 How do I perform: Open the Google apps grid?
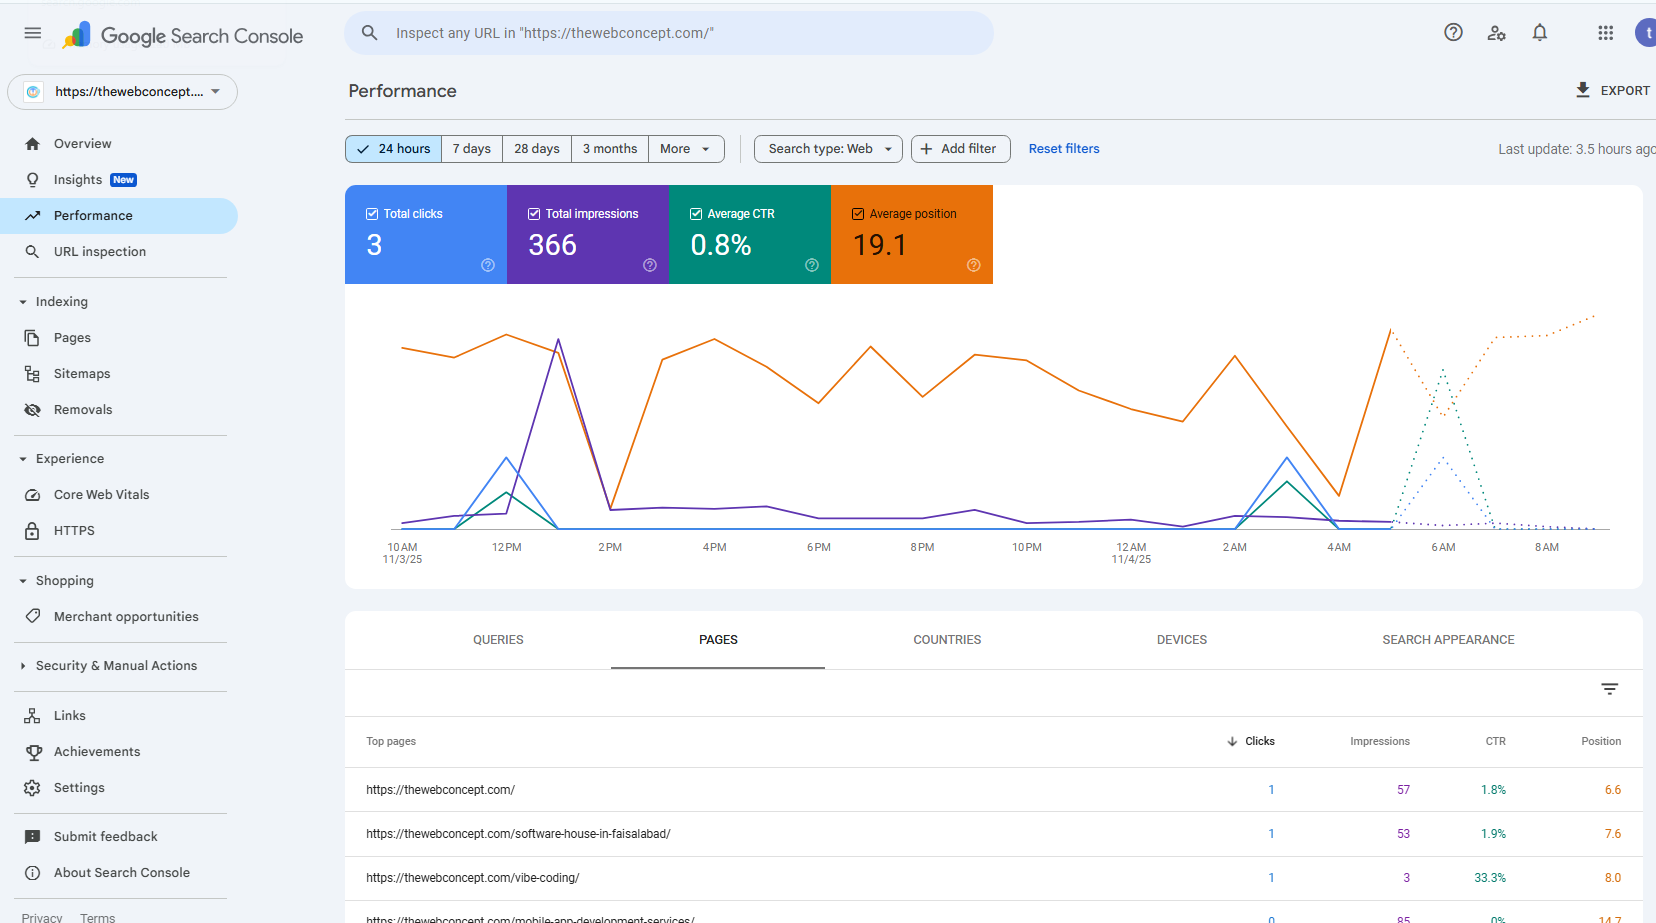pyautogui.click(x=1606, y=33)
